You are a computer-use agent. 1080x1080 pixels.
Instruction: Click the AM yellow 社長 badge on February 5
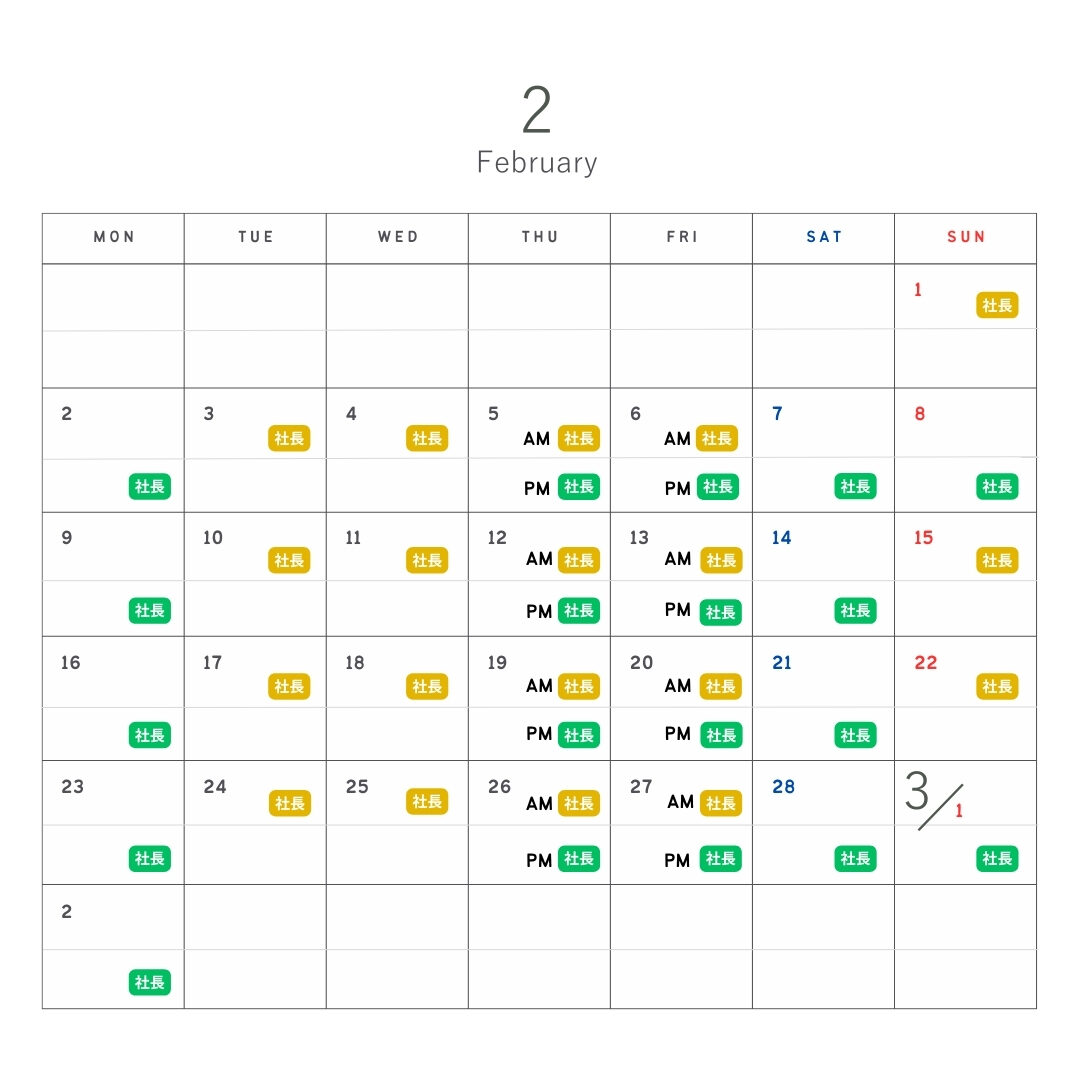point(579,438)
